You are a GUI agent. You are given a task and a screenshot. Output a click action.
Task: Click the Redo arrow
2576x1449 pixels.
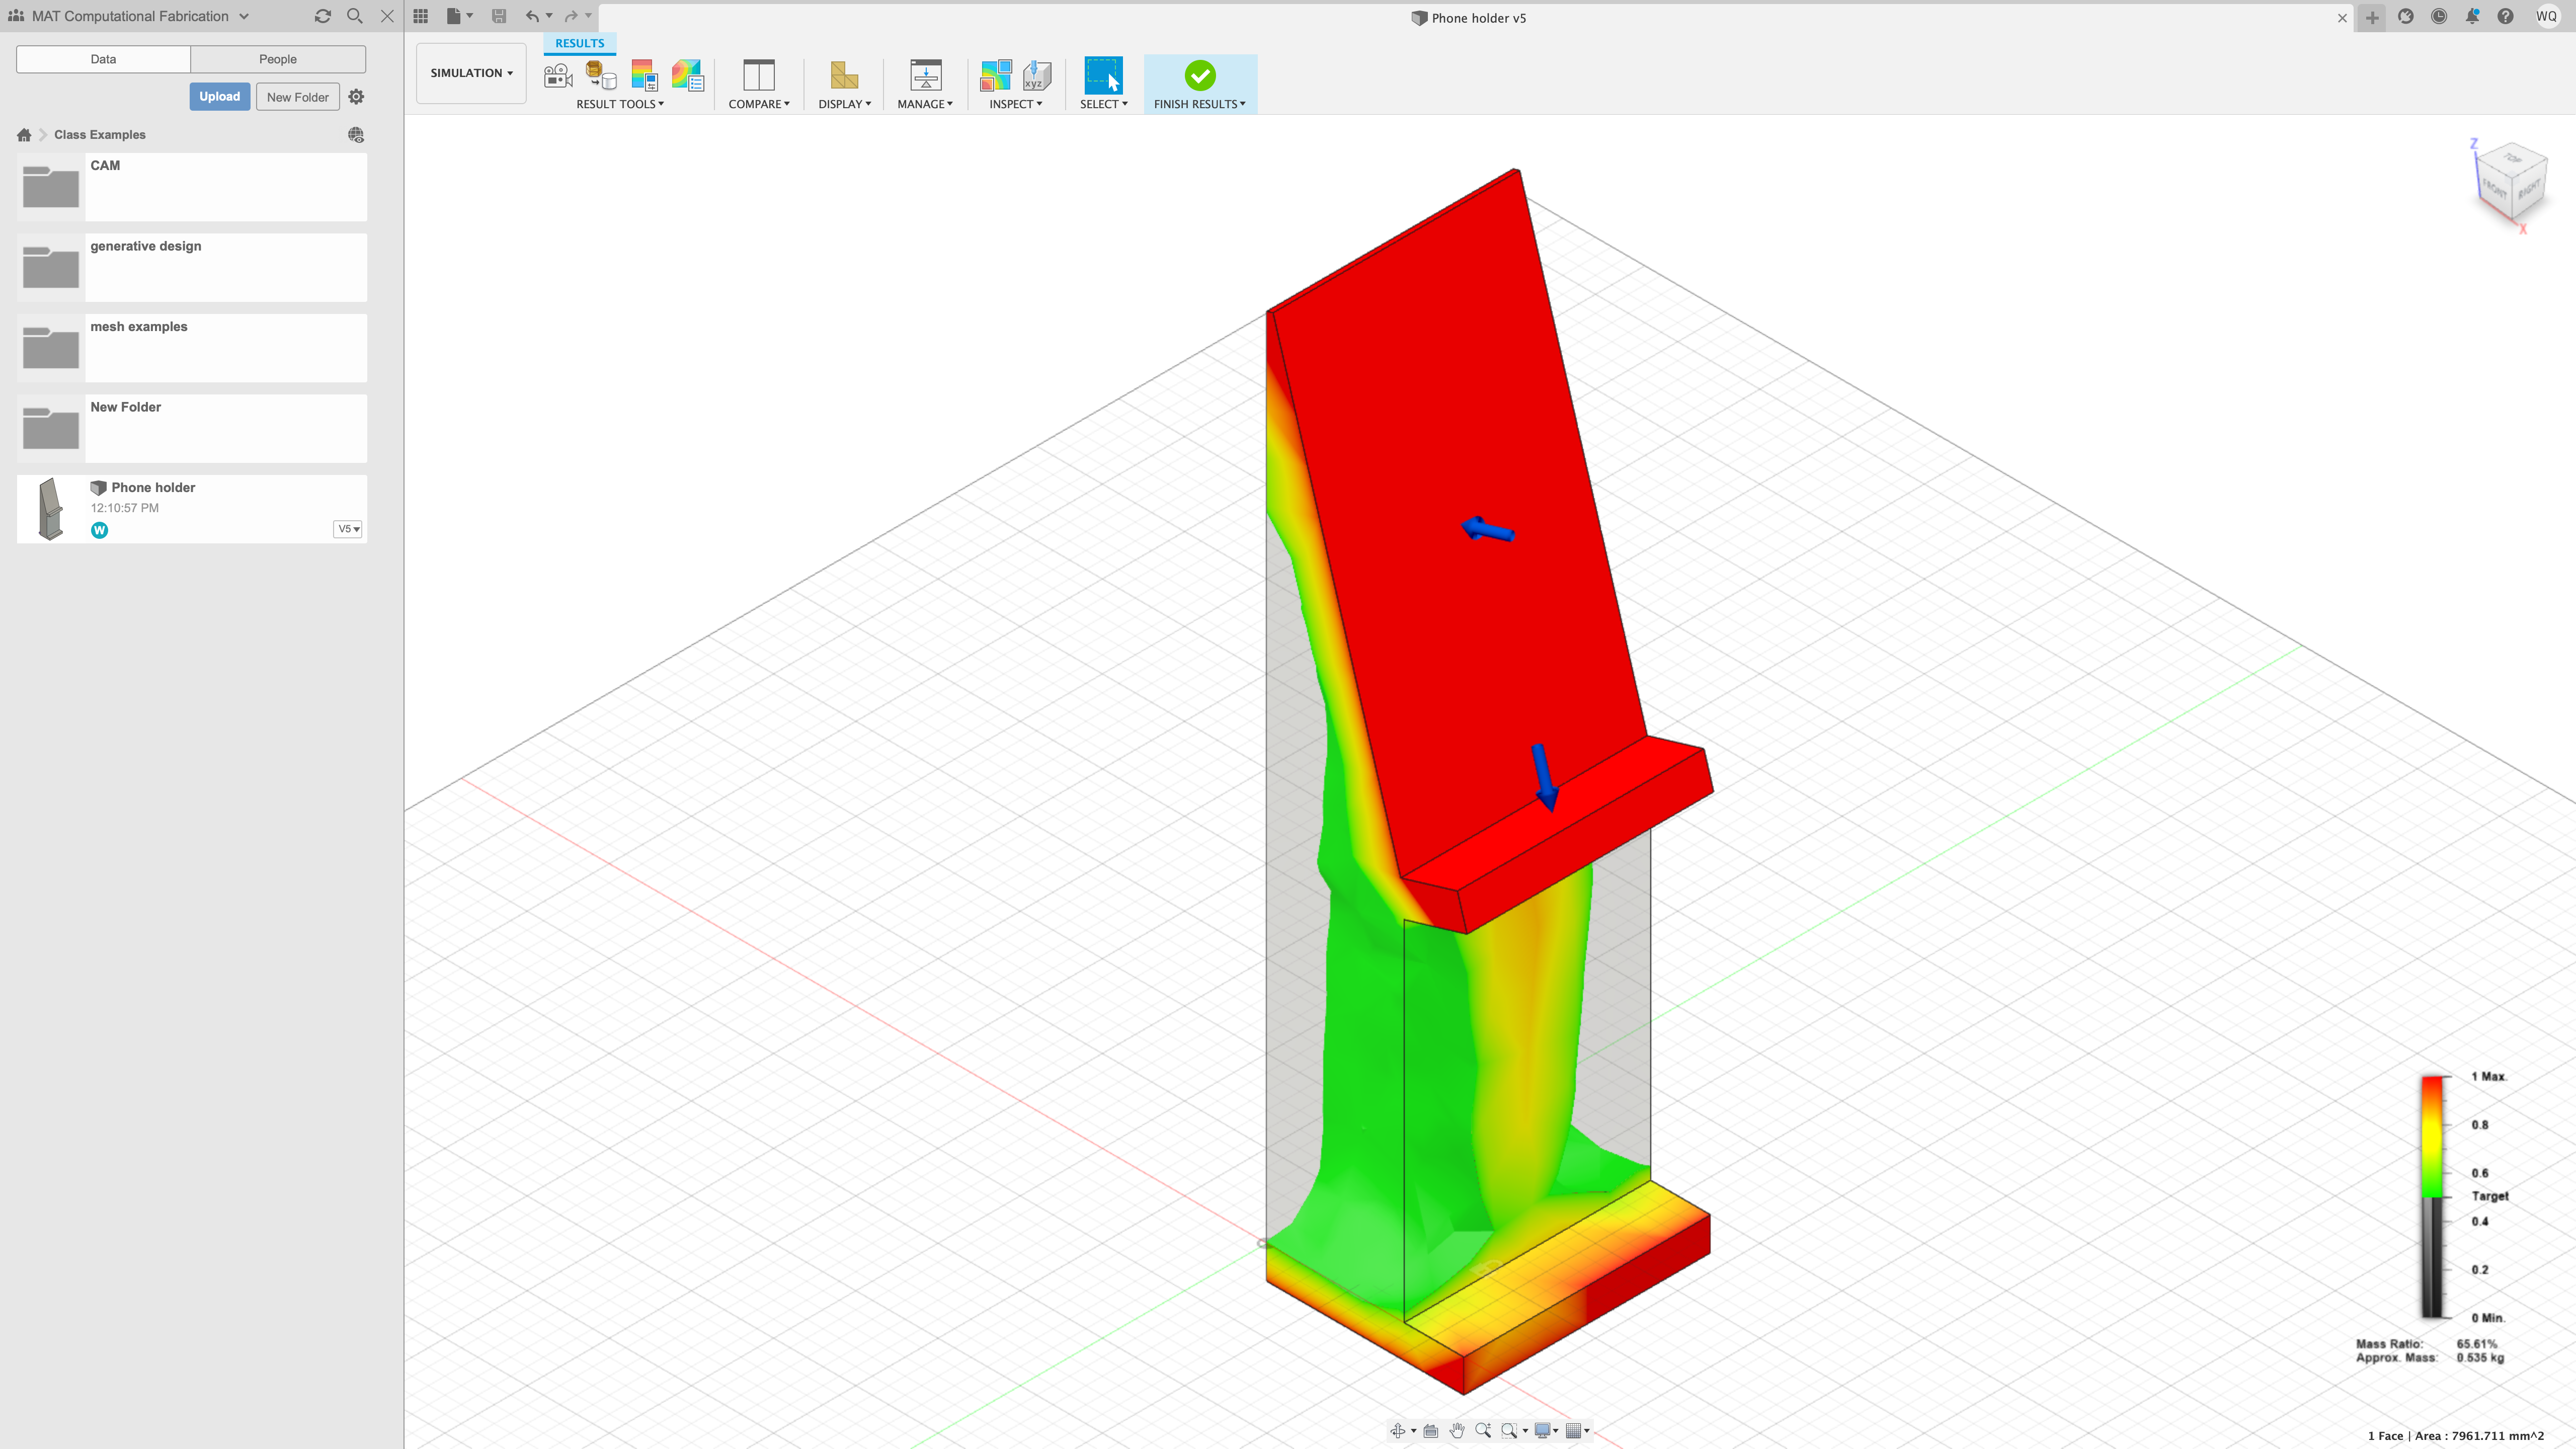[571, 16]
